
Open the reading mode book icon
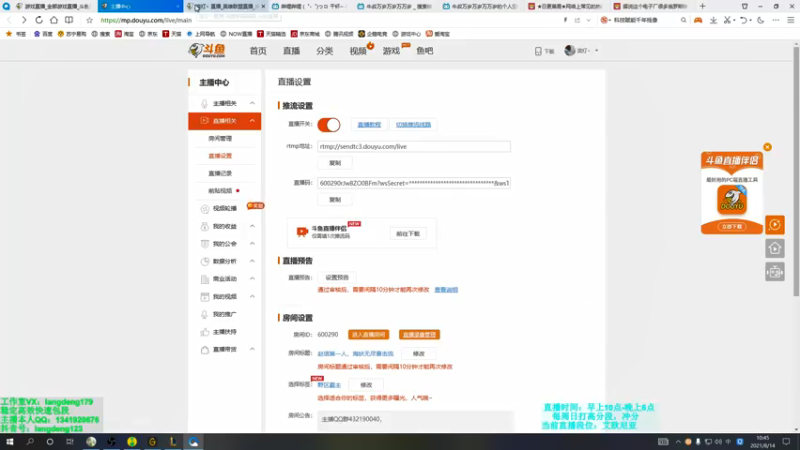(x=69, y=20)
